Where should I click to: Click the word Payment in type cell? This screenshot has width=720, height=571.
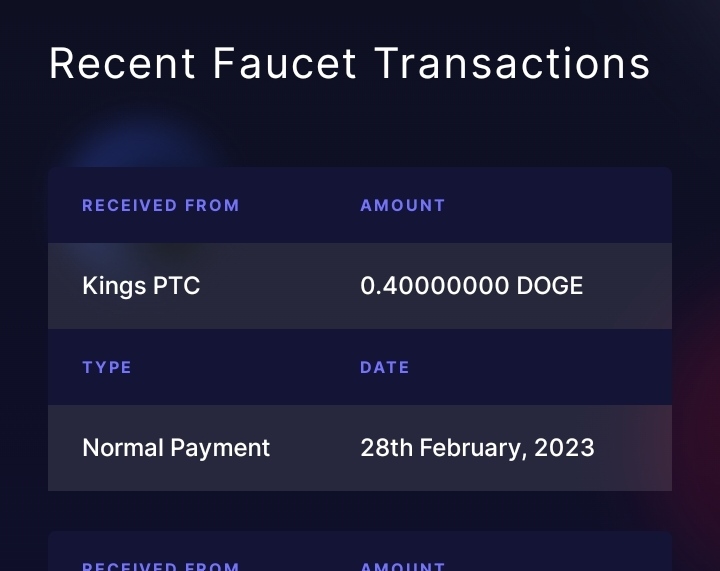point(220,448)
